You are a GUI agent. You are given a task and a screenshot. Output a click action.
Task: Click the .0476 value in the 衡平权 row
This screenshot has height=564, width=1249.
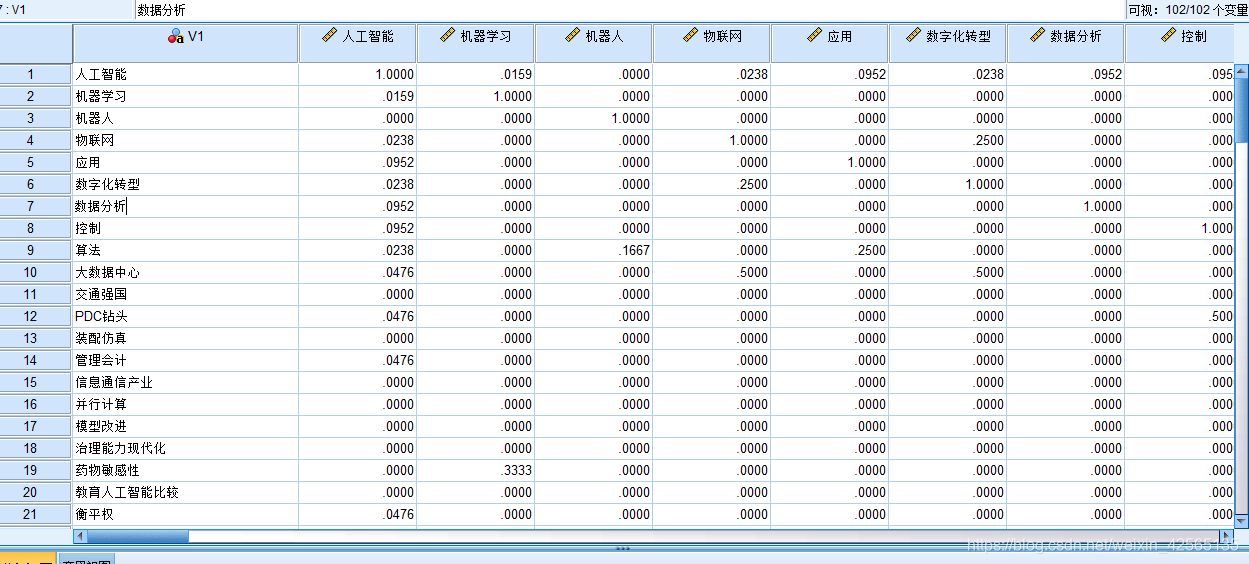click(x=398, y=514)
